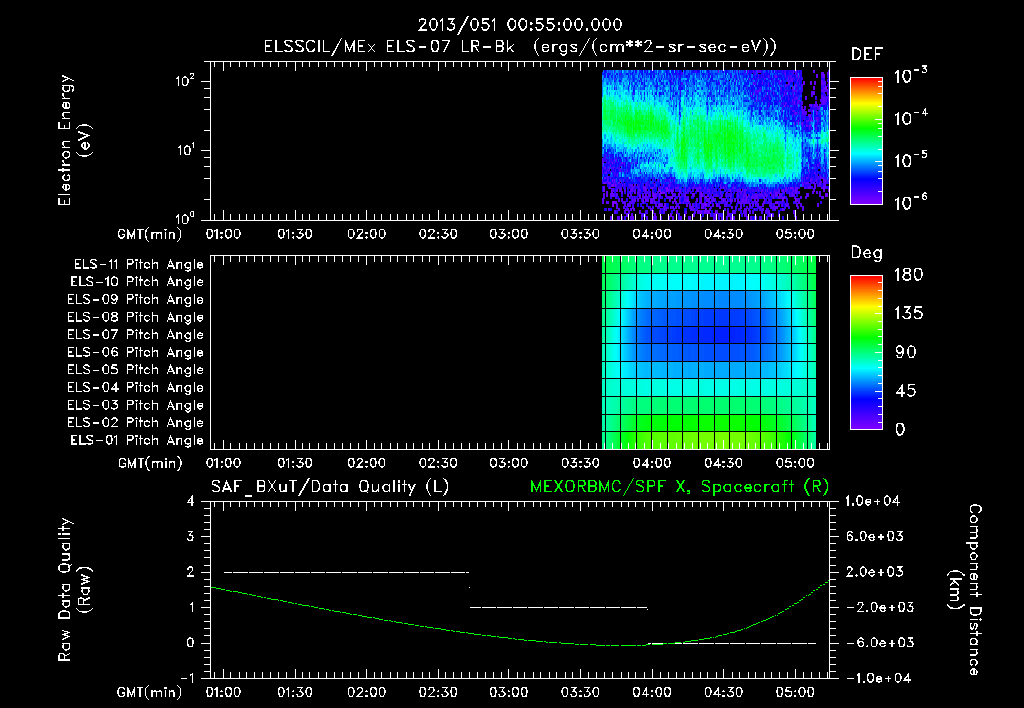Click the 1.0e+04 label on the right distance axis
Viewport: 1024px width, 708px height.
872,502
